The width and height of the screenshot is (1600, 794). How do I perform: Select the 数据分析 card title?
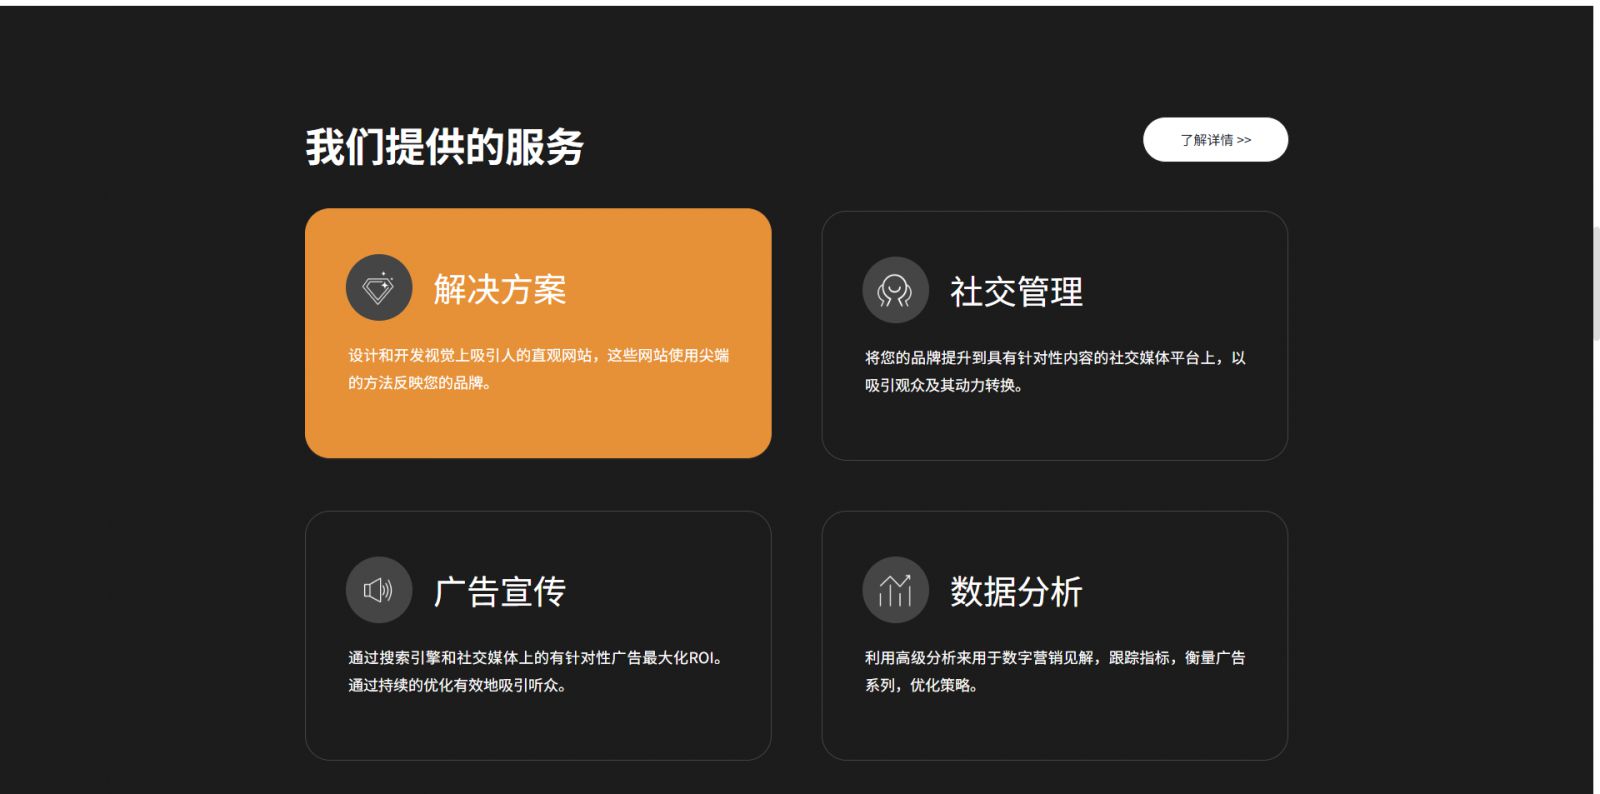coord(1016,591)
